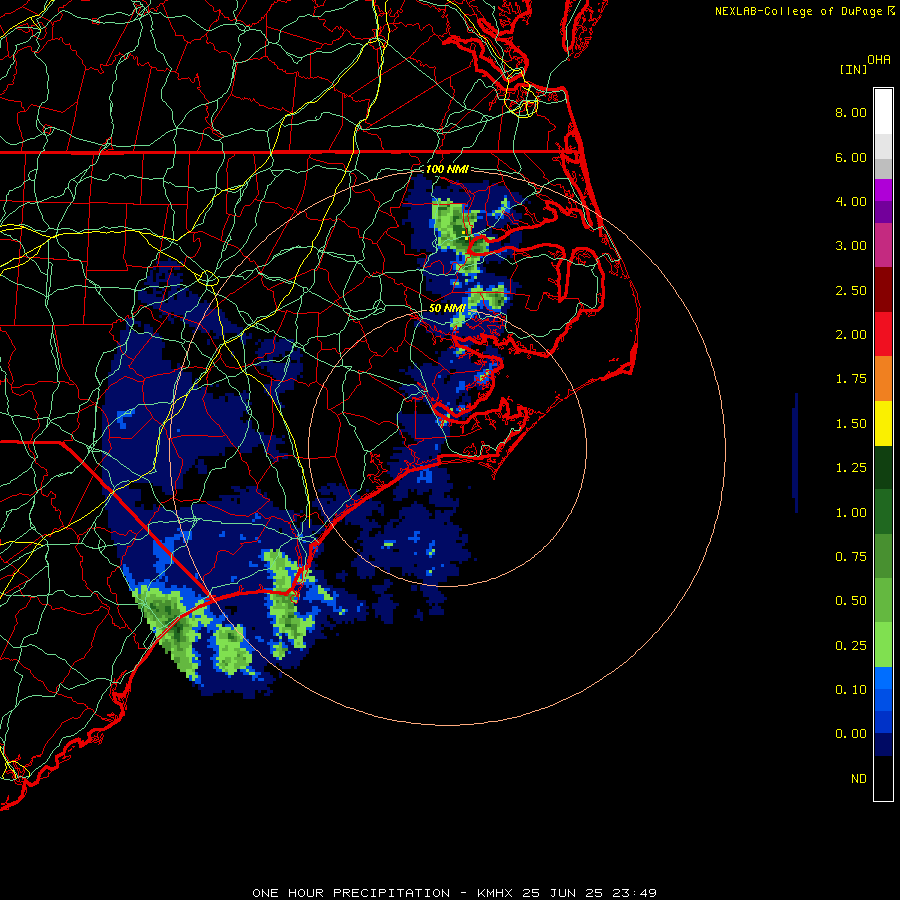Select the "0.50" legend label
The height and width of the screenshot is (900, 900).
pyautogui.click(x=851, y=601)
